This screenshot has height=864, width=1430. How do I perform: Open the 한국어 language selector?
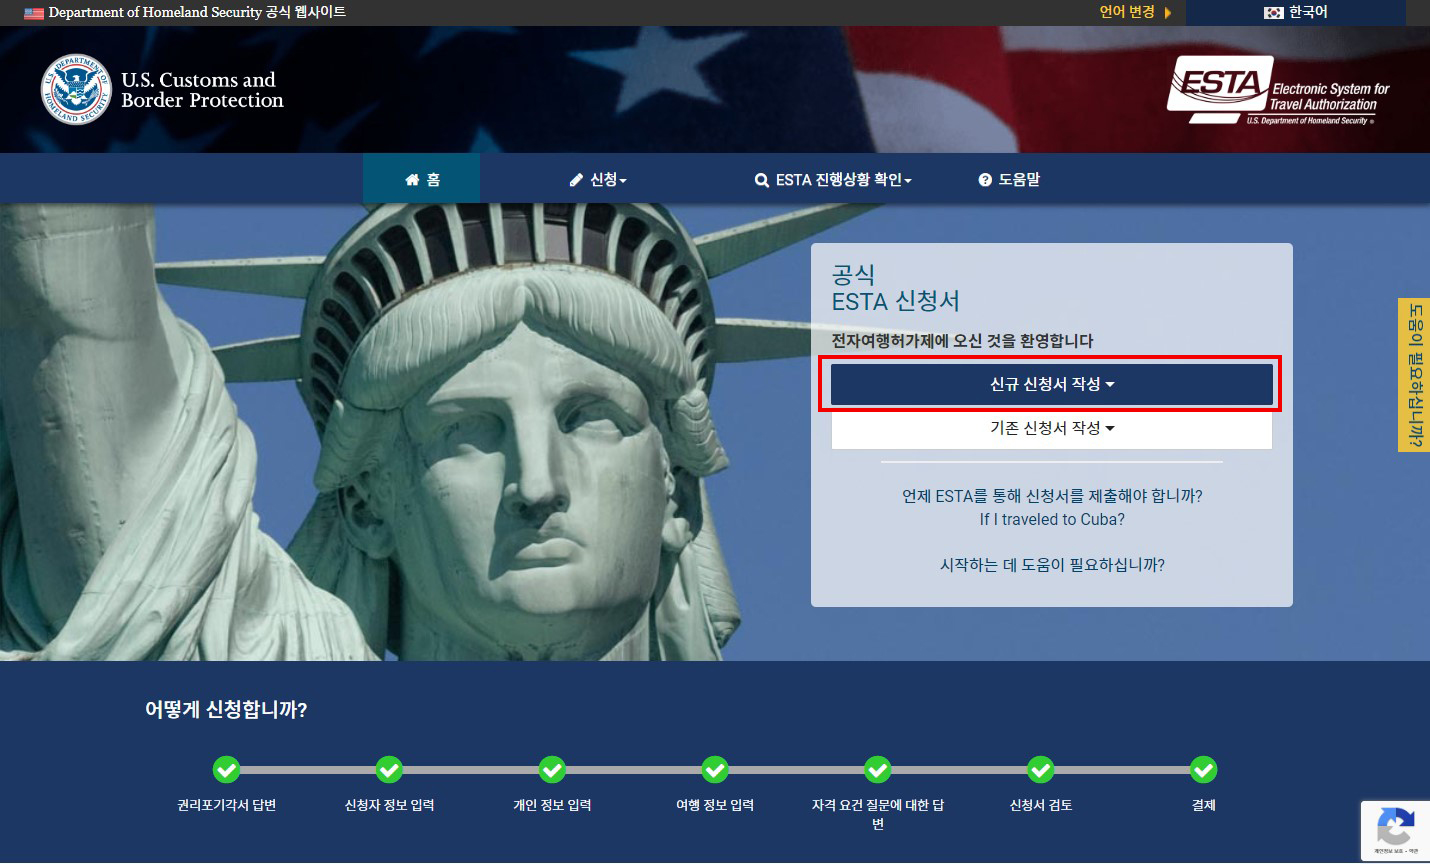click(x=1295, y=13)
